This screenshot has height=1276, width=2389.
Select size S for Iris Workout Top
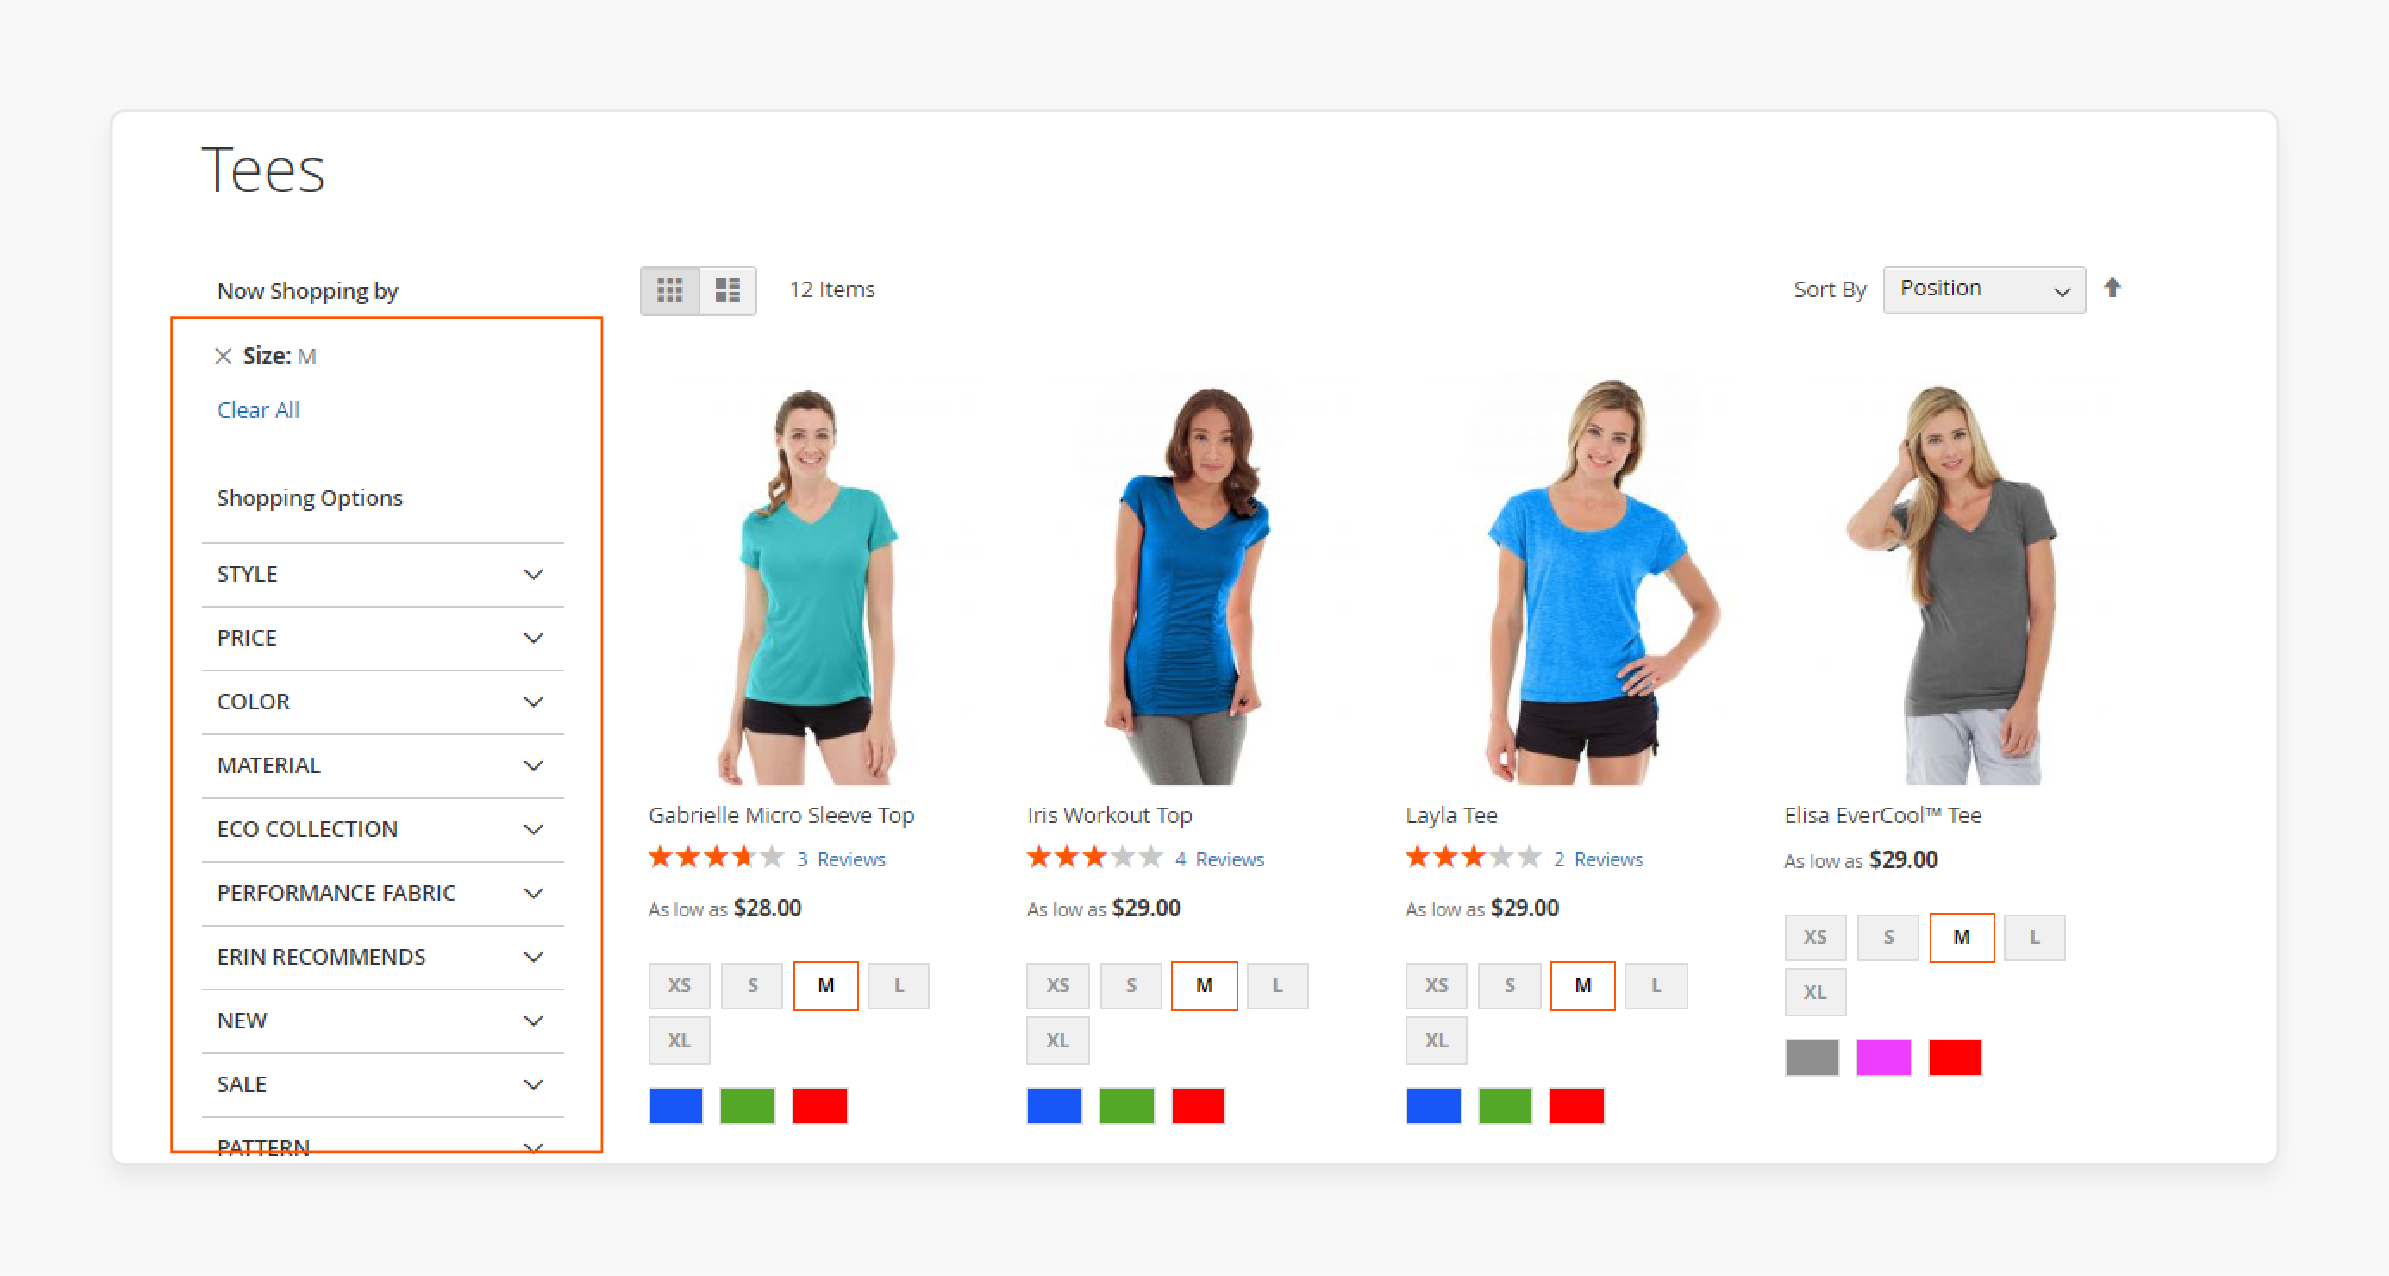tap(1131, 986)
